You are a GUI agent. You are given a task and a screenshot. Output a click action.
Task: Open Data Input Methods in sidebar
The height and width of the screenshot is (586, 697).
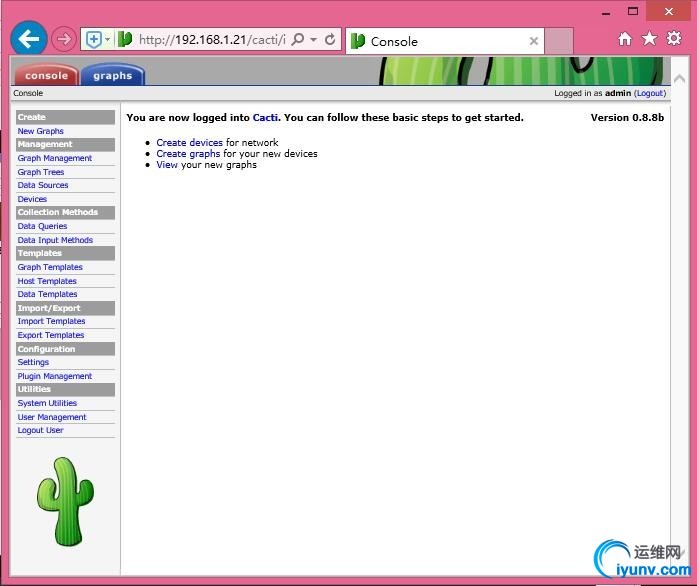coord(55,240)
